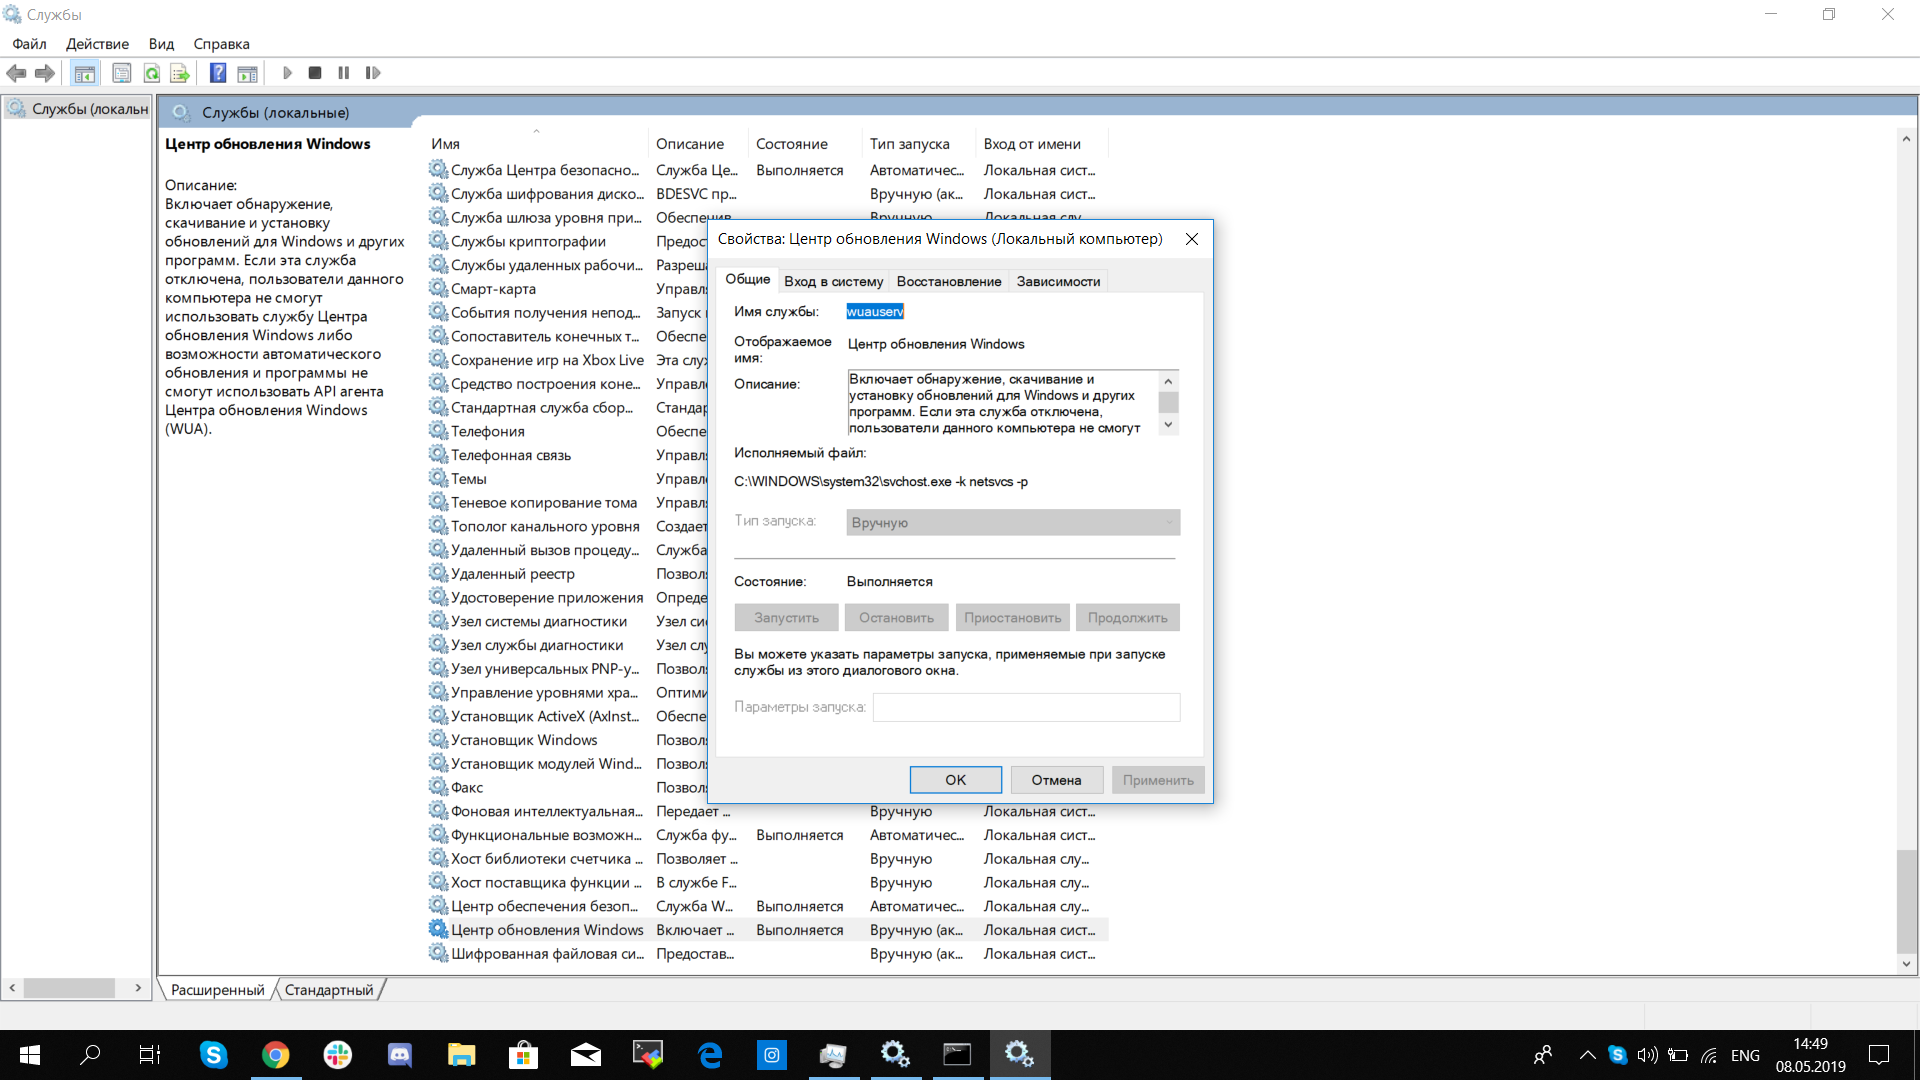Open Google Chrome from the taskbar
Image resolution: width=1920 pixels, height=1080 pixels.
[x=275, y=1055]
